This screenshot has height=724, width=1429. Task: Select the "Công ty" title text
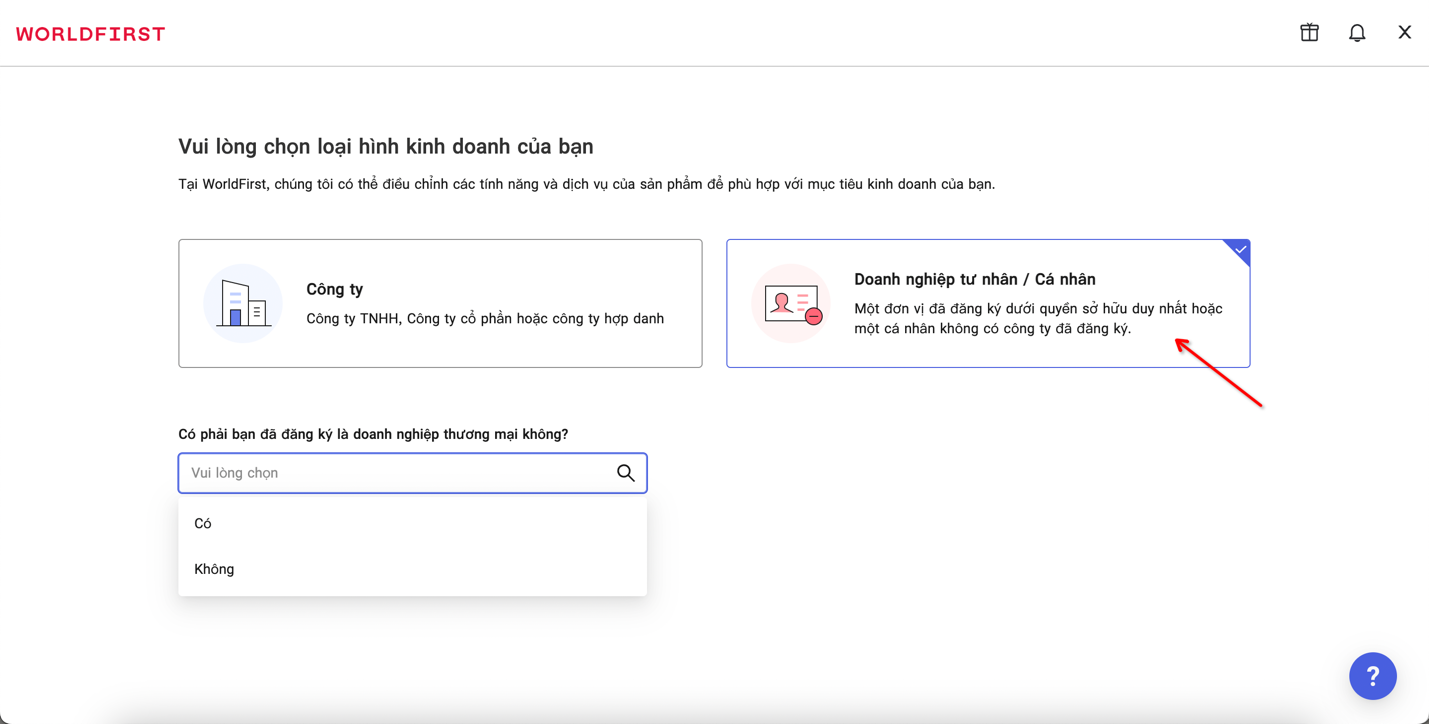click(x=334, y=289)
